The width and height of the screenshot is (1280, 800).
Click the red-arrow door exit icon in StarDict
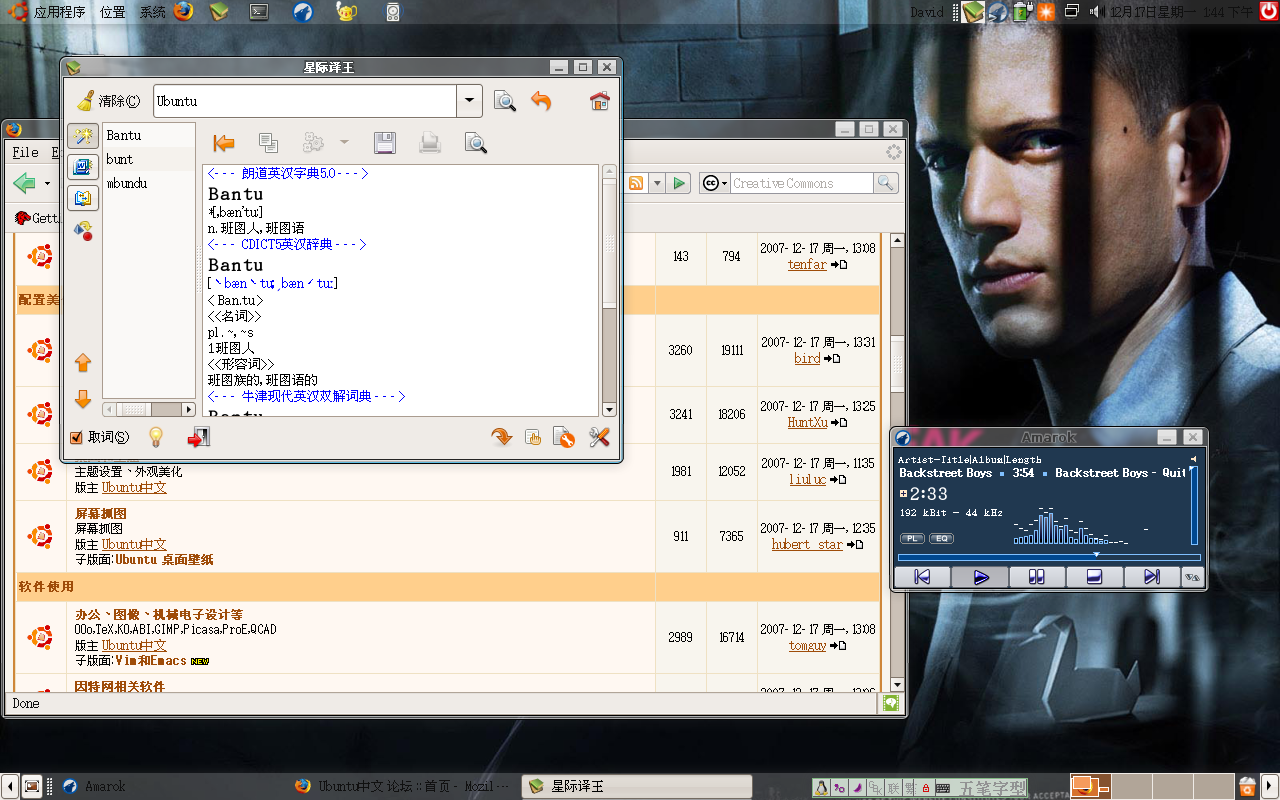198,437
